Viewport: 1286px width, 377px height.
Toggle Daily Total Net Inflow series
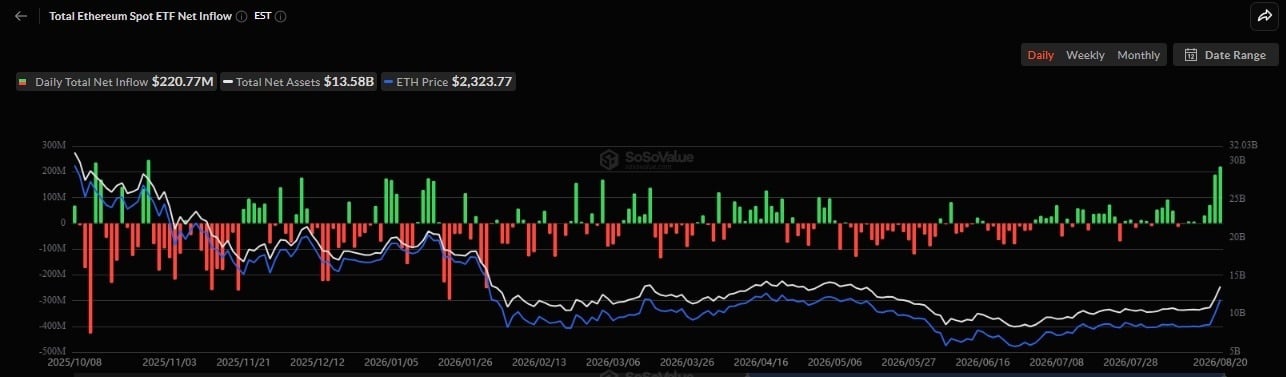(116, 82)
